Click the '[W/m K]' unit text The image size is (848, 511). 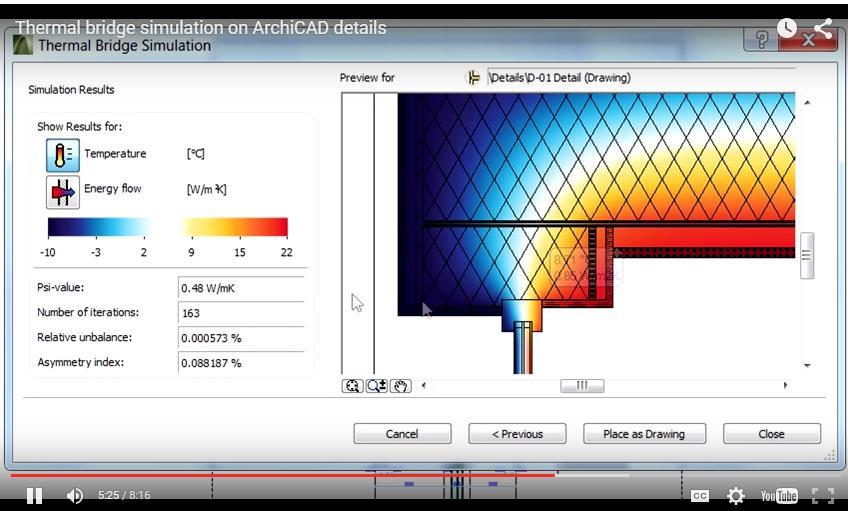pos(207,189)
